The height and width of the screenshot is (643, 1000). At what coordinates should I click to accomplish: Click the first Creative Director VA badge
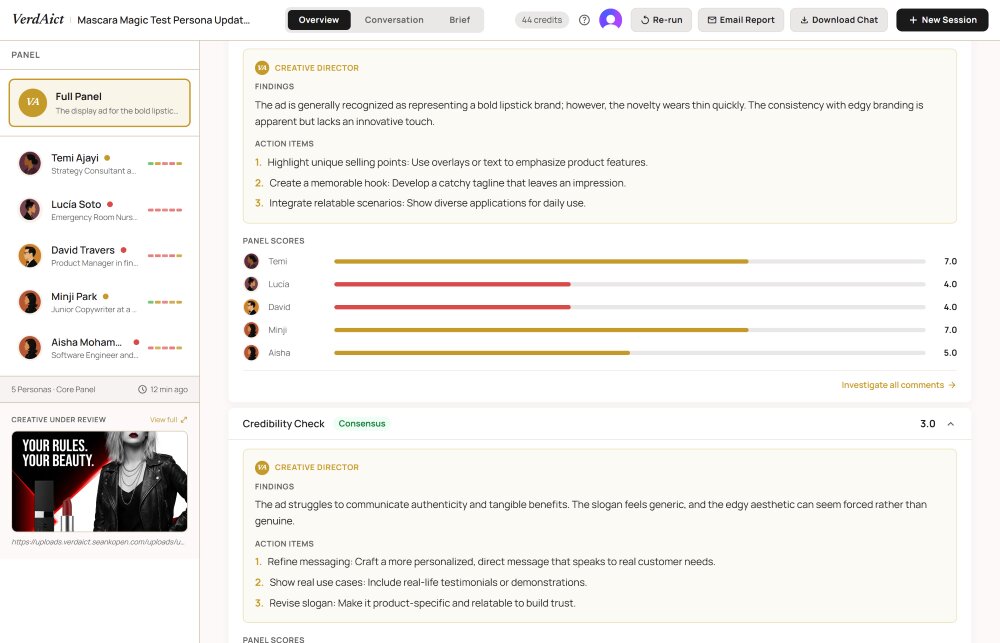[261, 68]
